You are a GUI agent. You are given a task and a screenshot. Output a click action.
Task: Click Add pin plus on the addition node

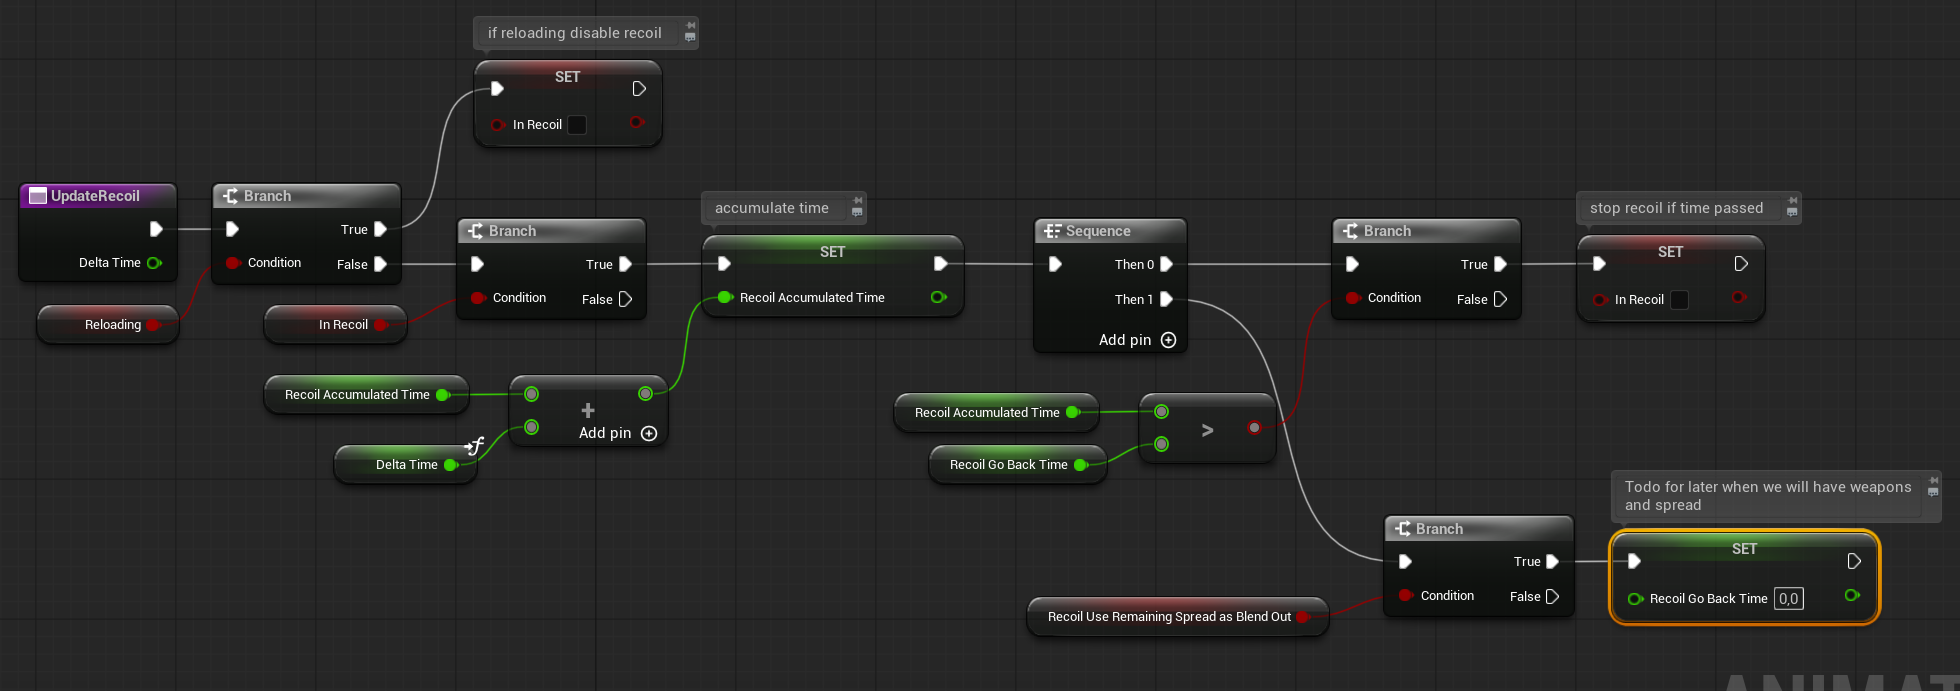649,433
